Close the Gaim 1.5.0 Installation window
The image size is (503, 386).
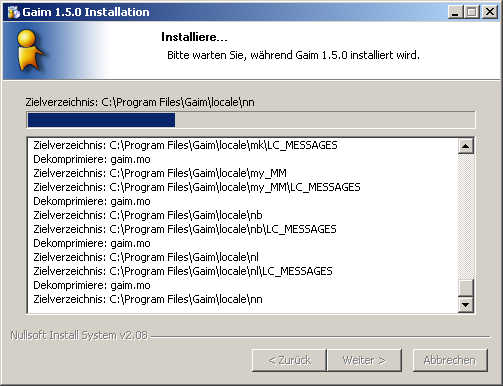point(490,12)
